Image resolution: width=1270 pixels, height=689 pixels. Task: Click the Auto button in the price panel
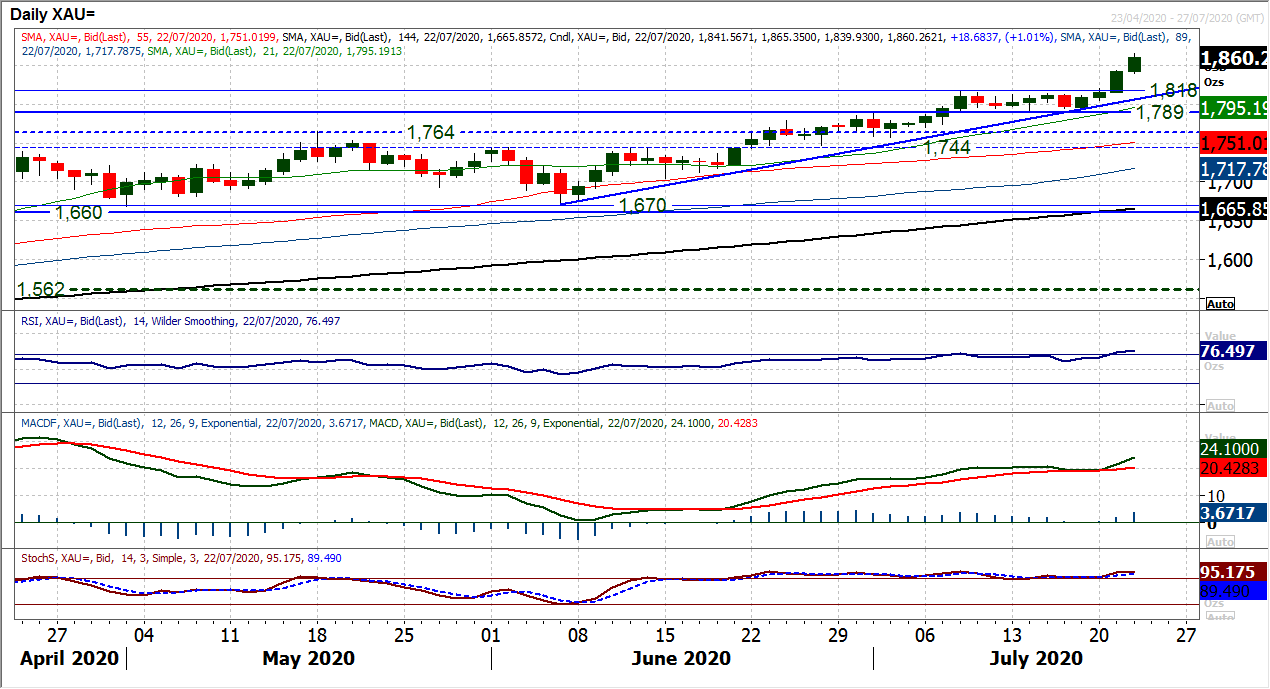click(x=1220, y=303)
